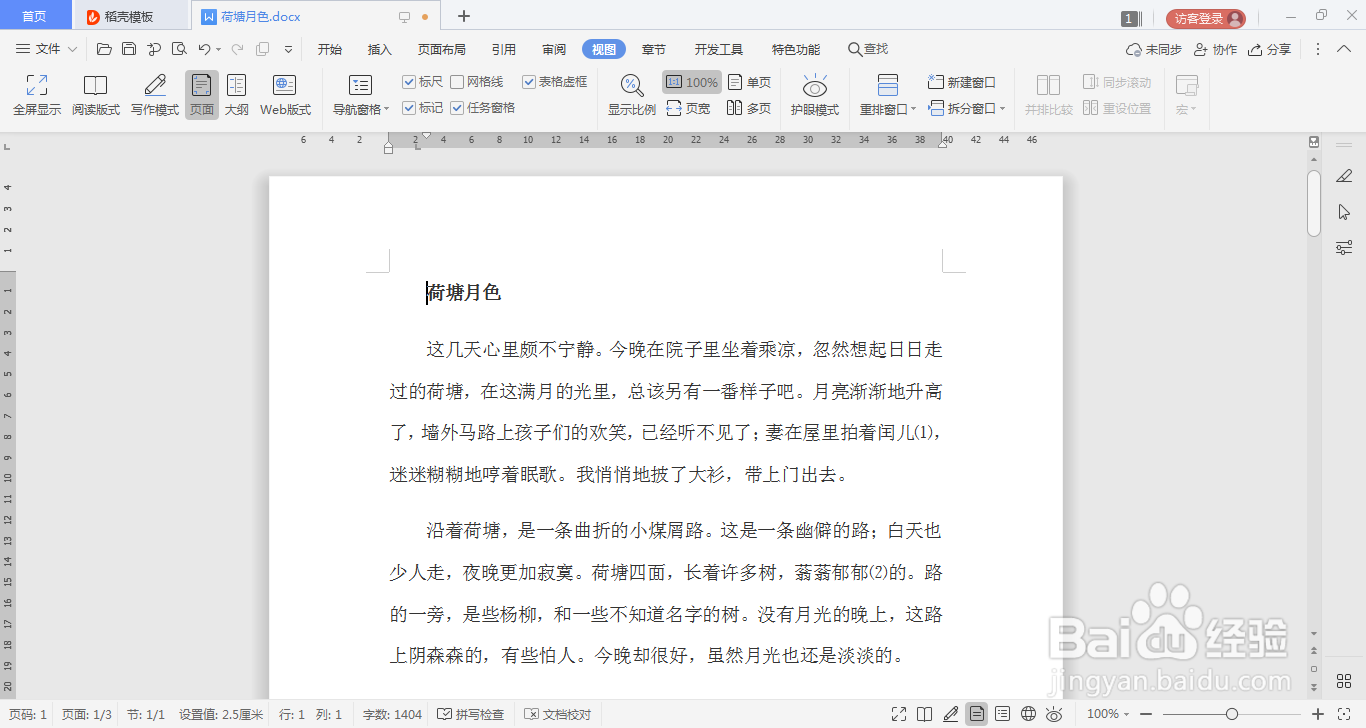Expand the undo history dropdown arrow
This screenshot has height=728, width=1366.
point(219,49)
